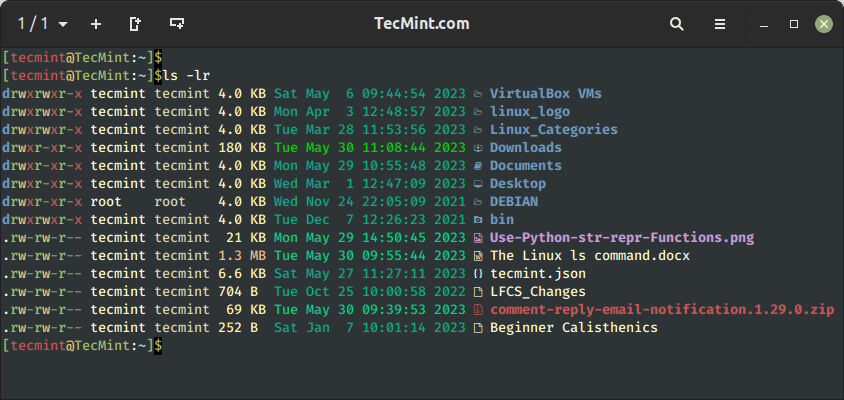
Task: Click the tecmint.json filename
Action: pyautogui.click(x=538, y=273)
